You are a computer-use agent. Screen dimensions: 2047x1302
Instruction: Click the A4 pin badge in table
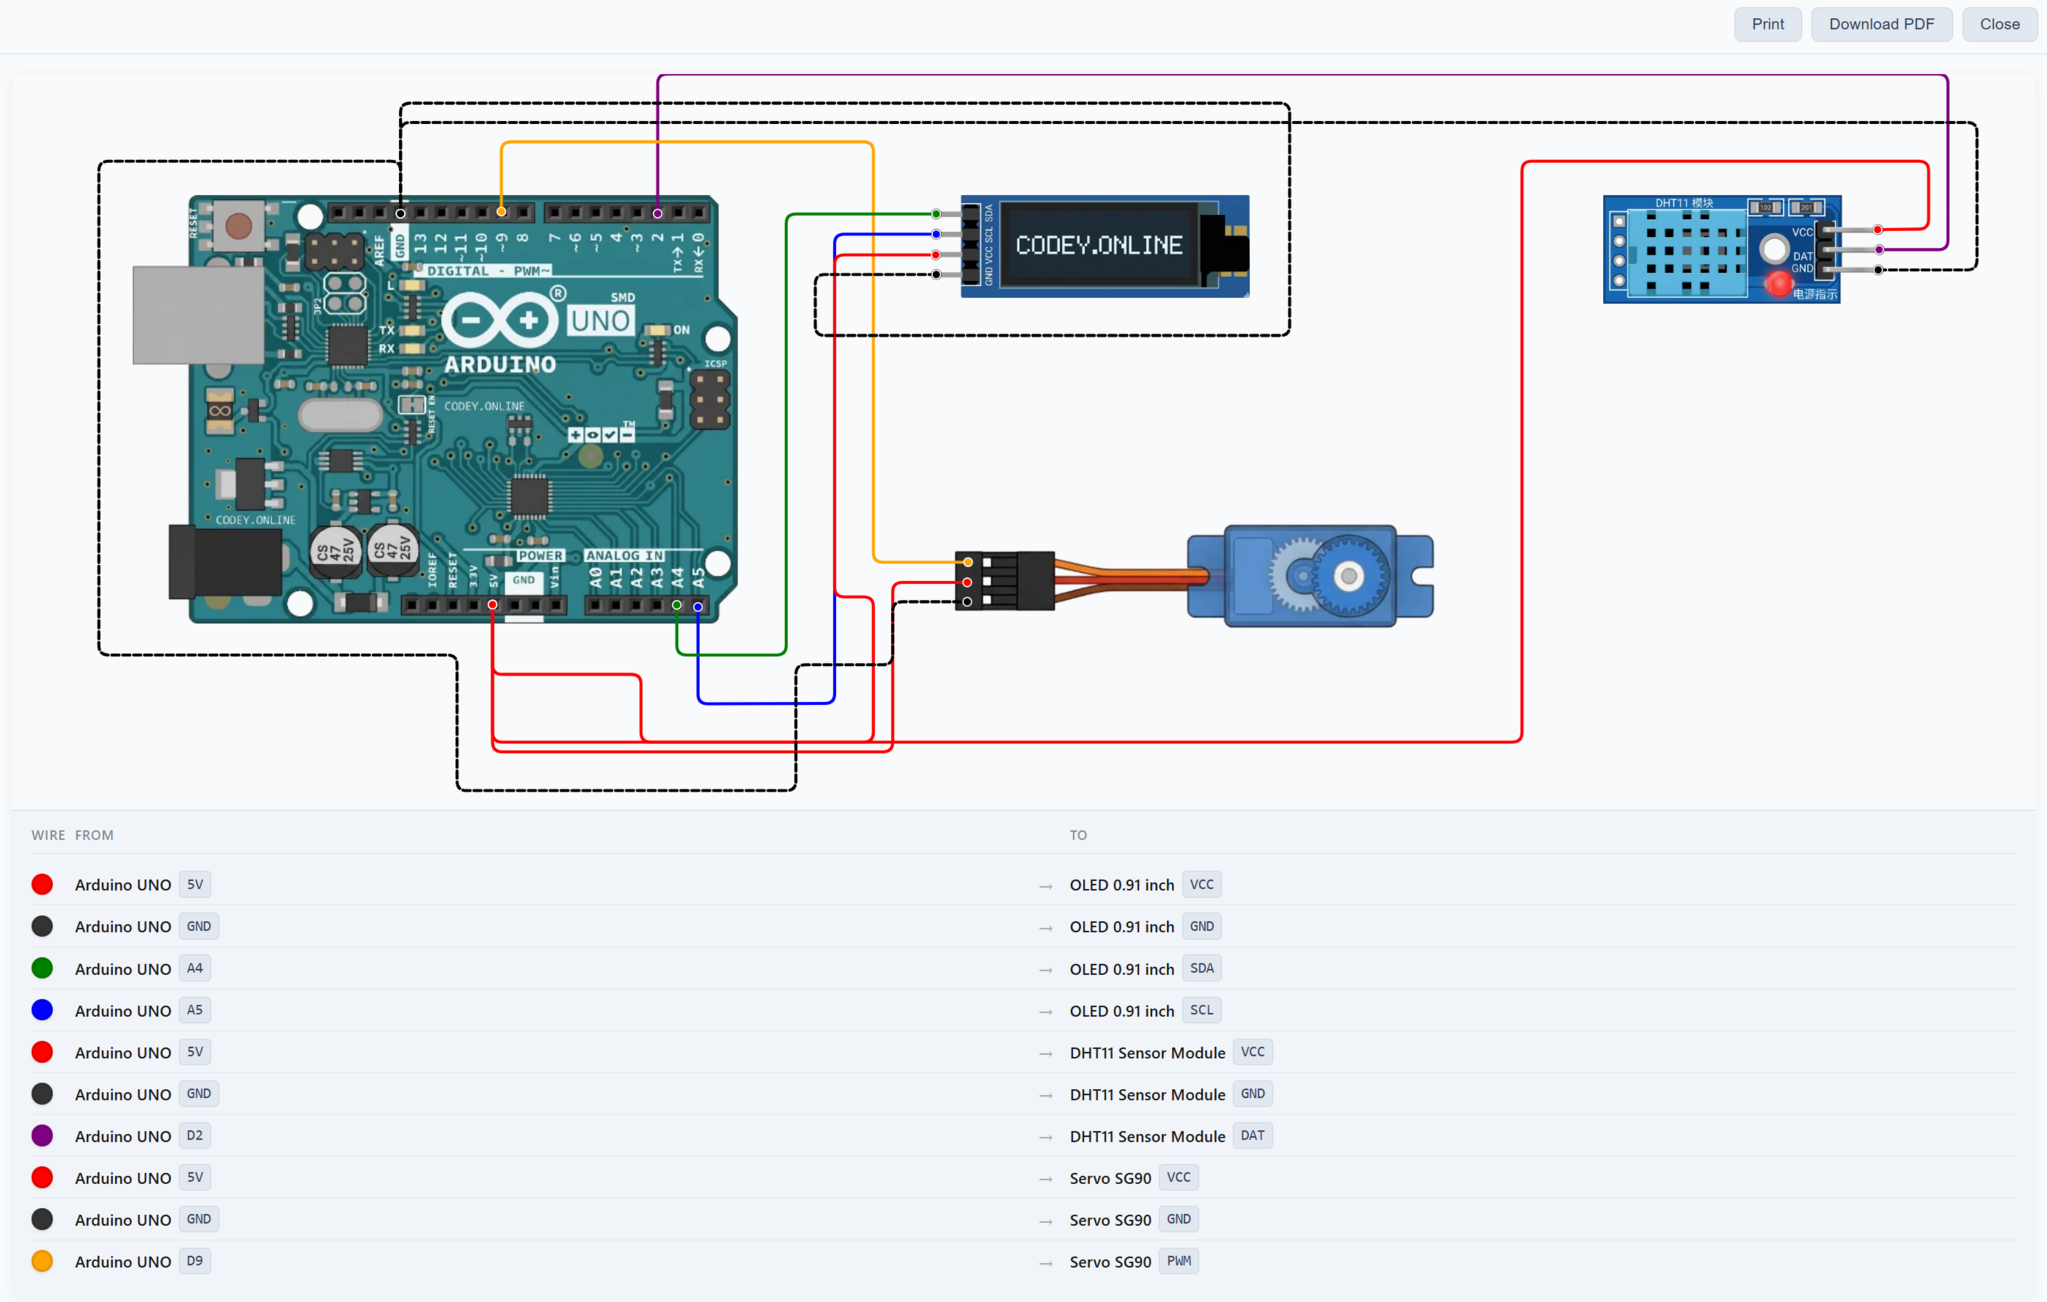195,968
